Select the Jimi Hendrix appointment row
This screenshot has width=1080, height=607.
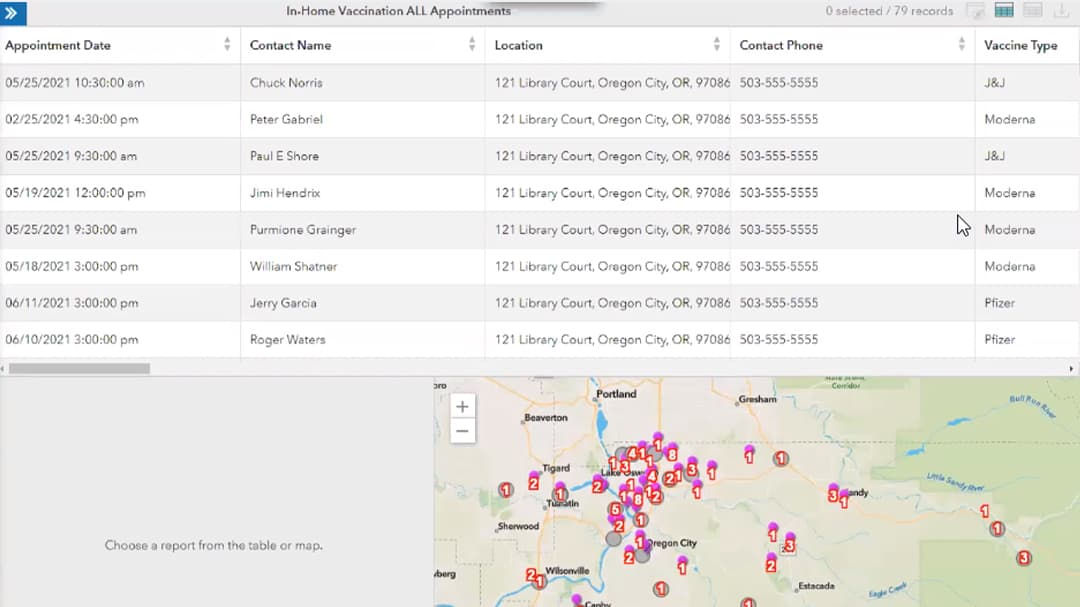[300, 193]
